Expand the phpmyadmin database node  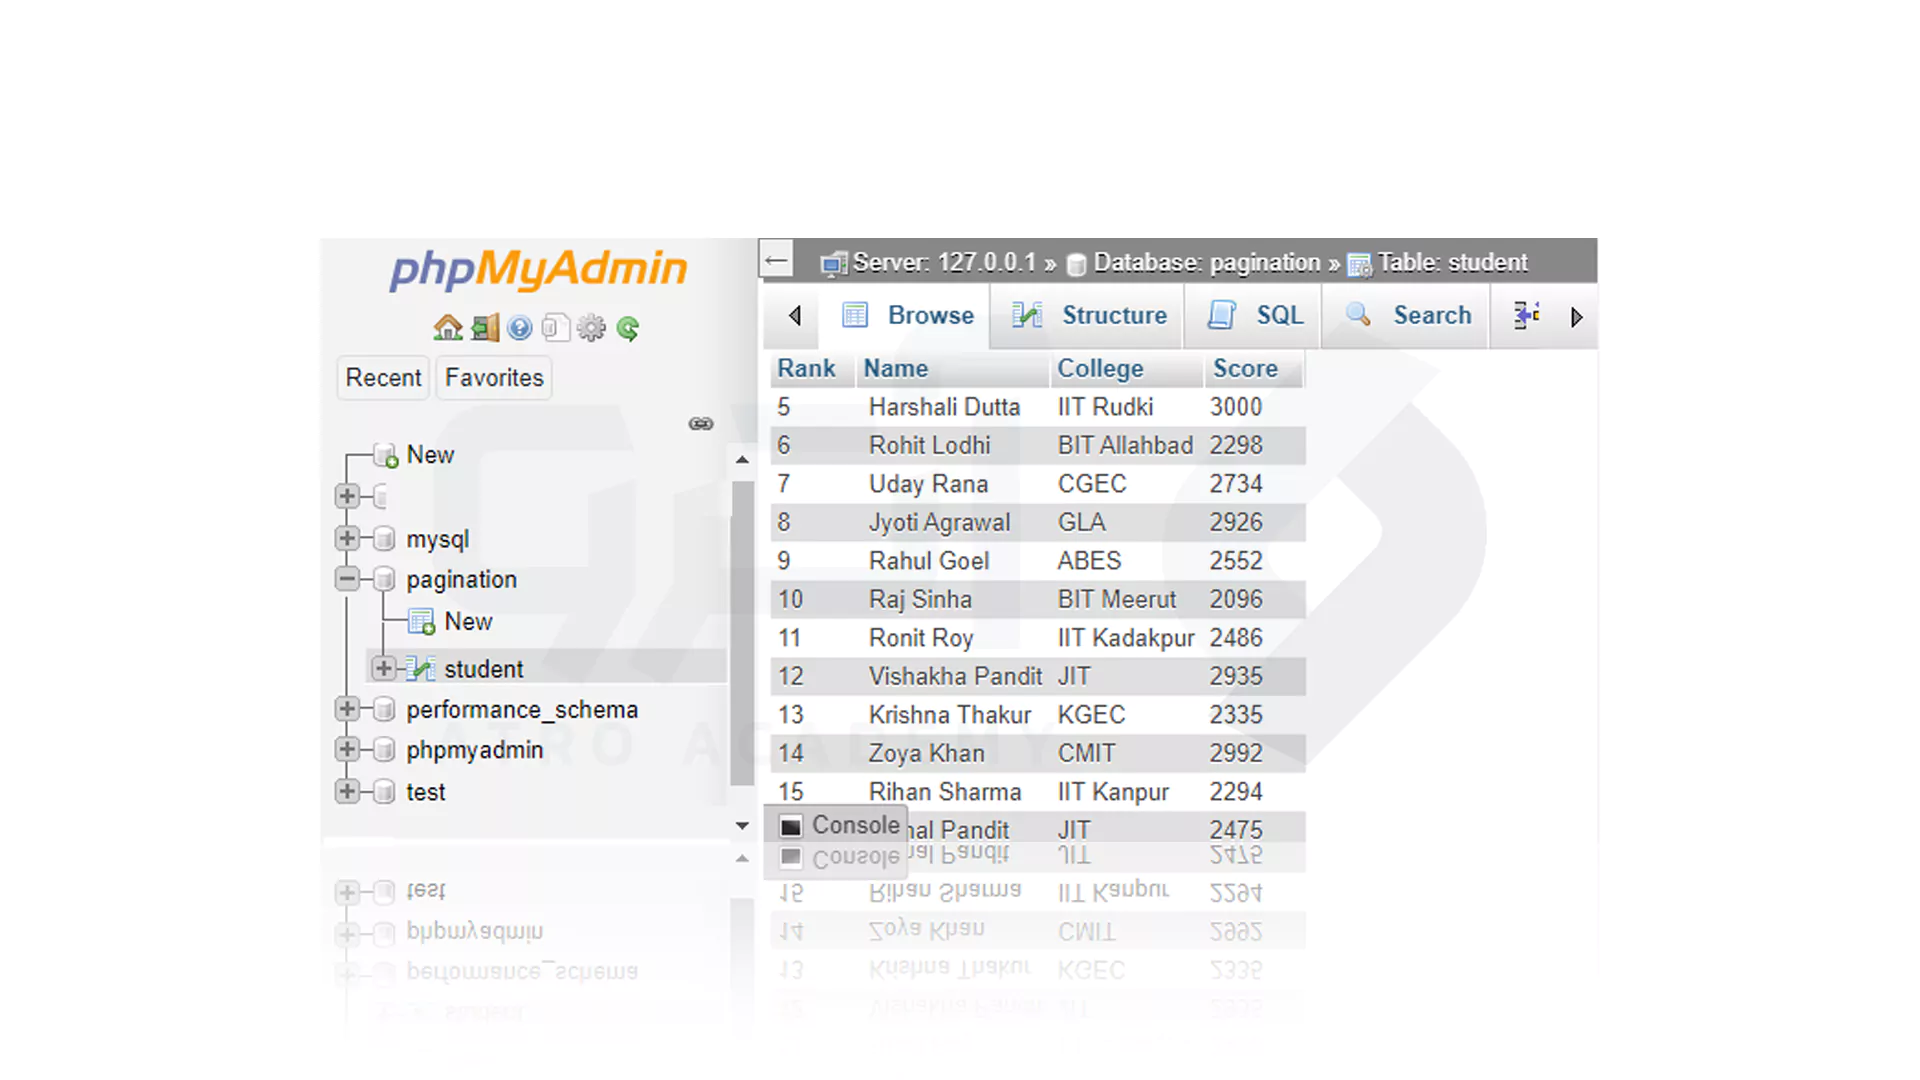pyautogui.click(x=347, y=750)
